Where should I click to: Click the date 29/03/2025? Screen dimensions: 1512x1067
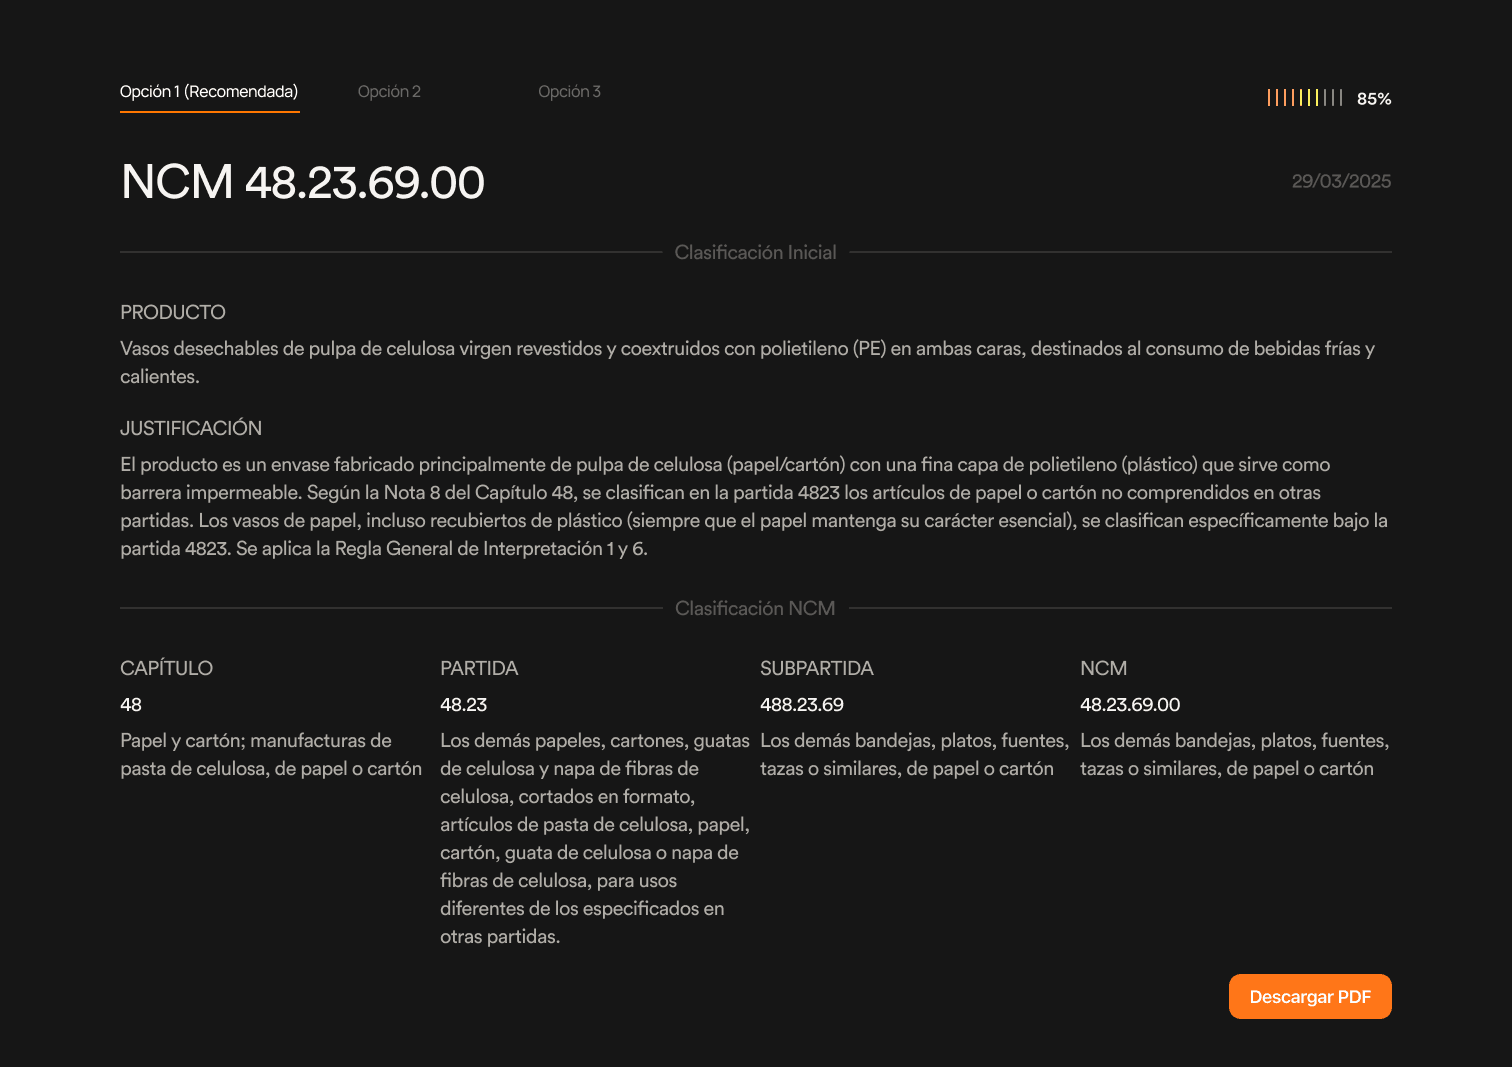pos(1341,181)
